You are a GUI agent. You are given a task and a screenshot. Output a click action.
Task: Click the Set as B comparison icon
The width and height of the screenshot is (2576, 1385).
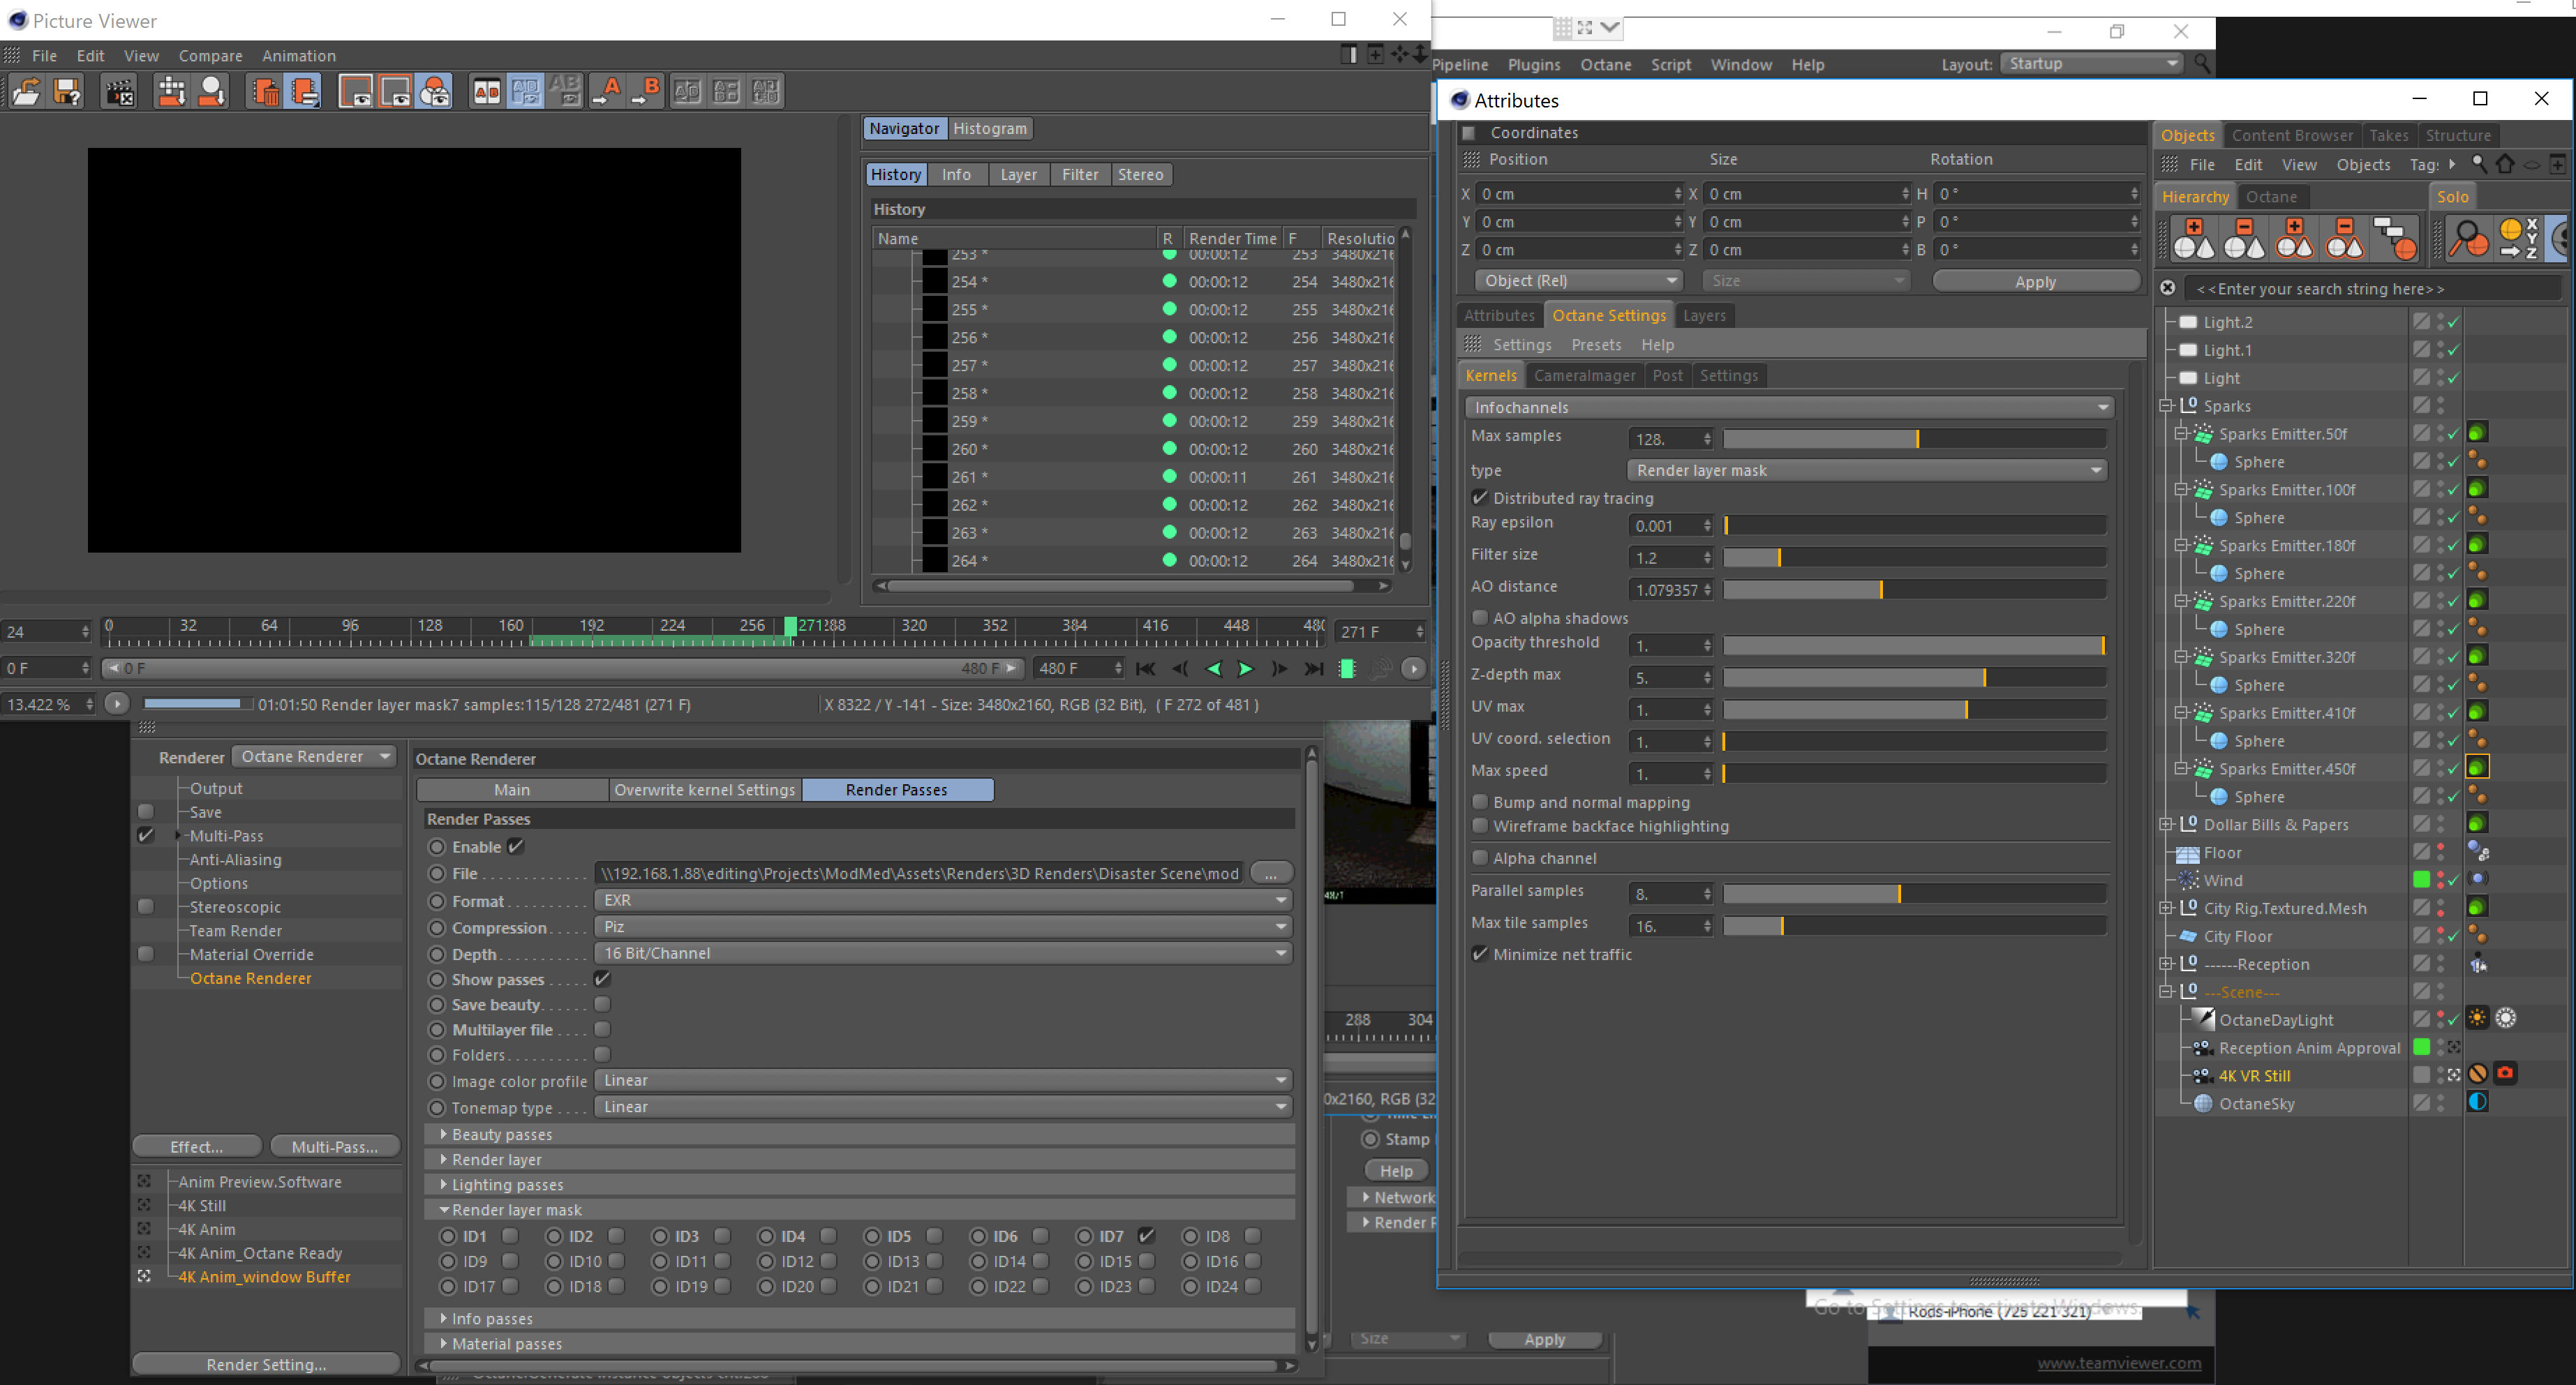tap(647, 92)
